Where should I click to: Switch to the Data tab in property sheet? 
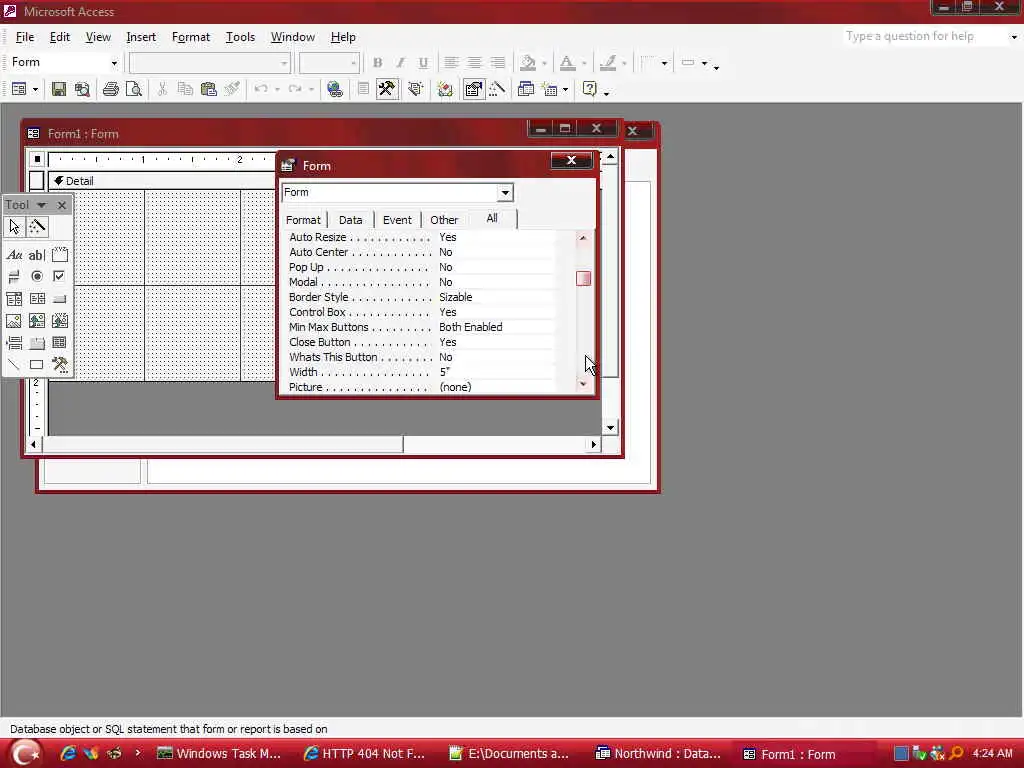(x=351, y=220)
